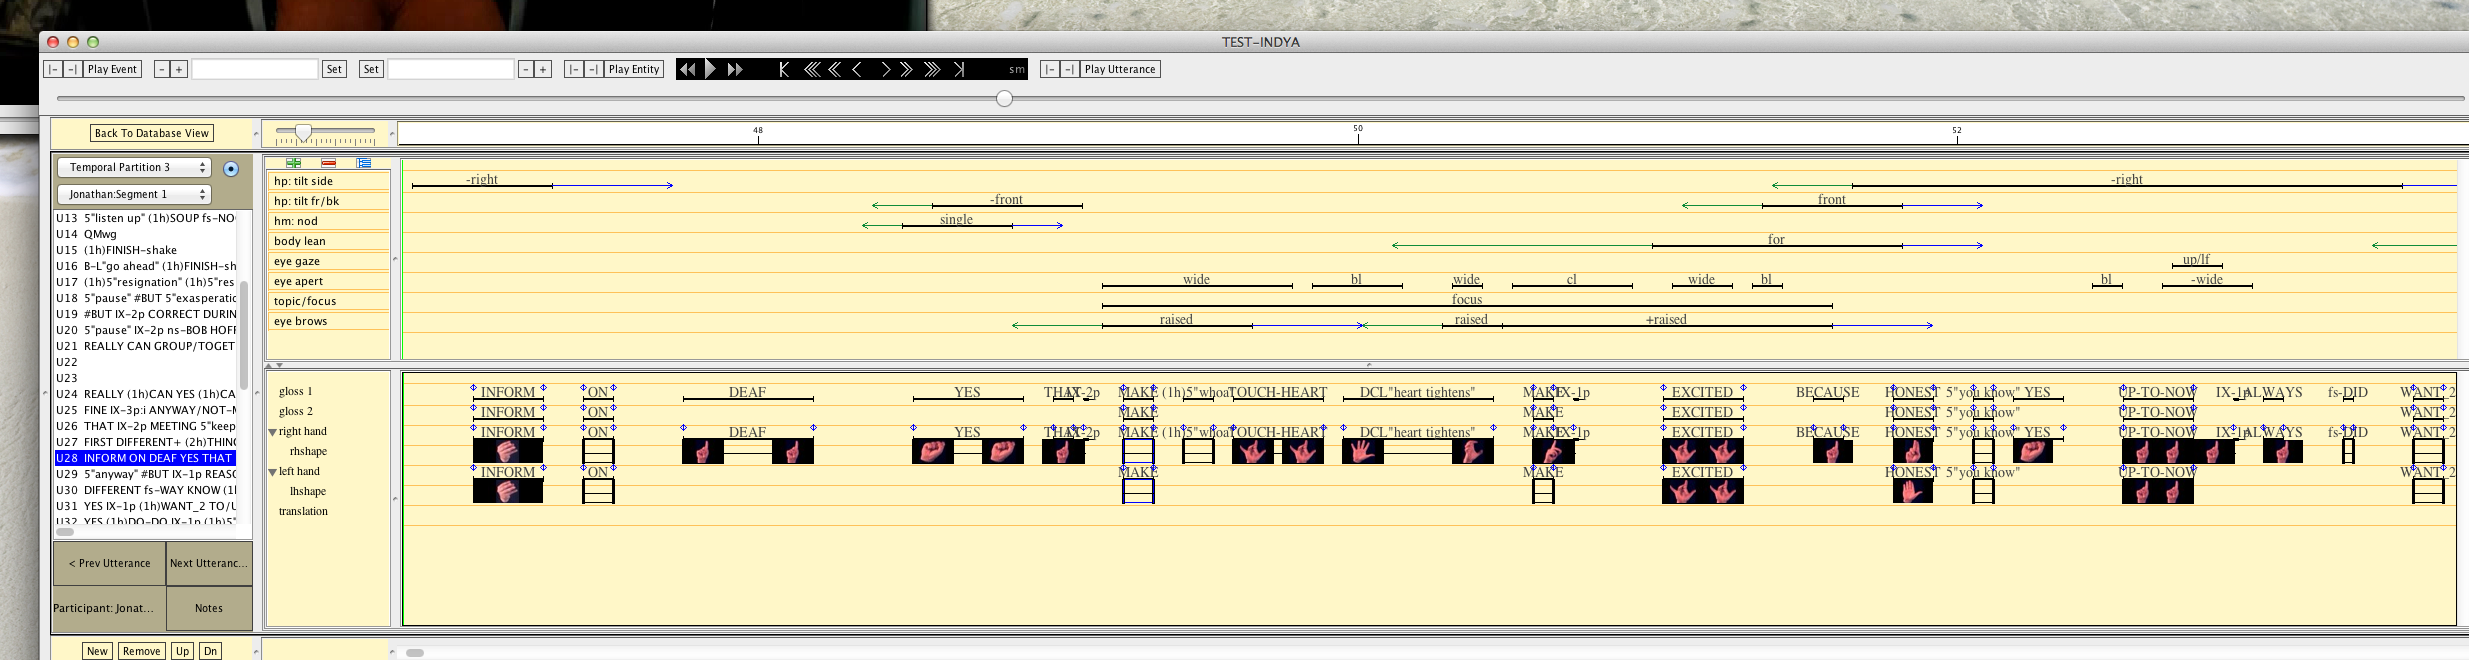Click Play Entity button
Screen dimensions: 2469x660
[x=634, y=69]
